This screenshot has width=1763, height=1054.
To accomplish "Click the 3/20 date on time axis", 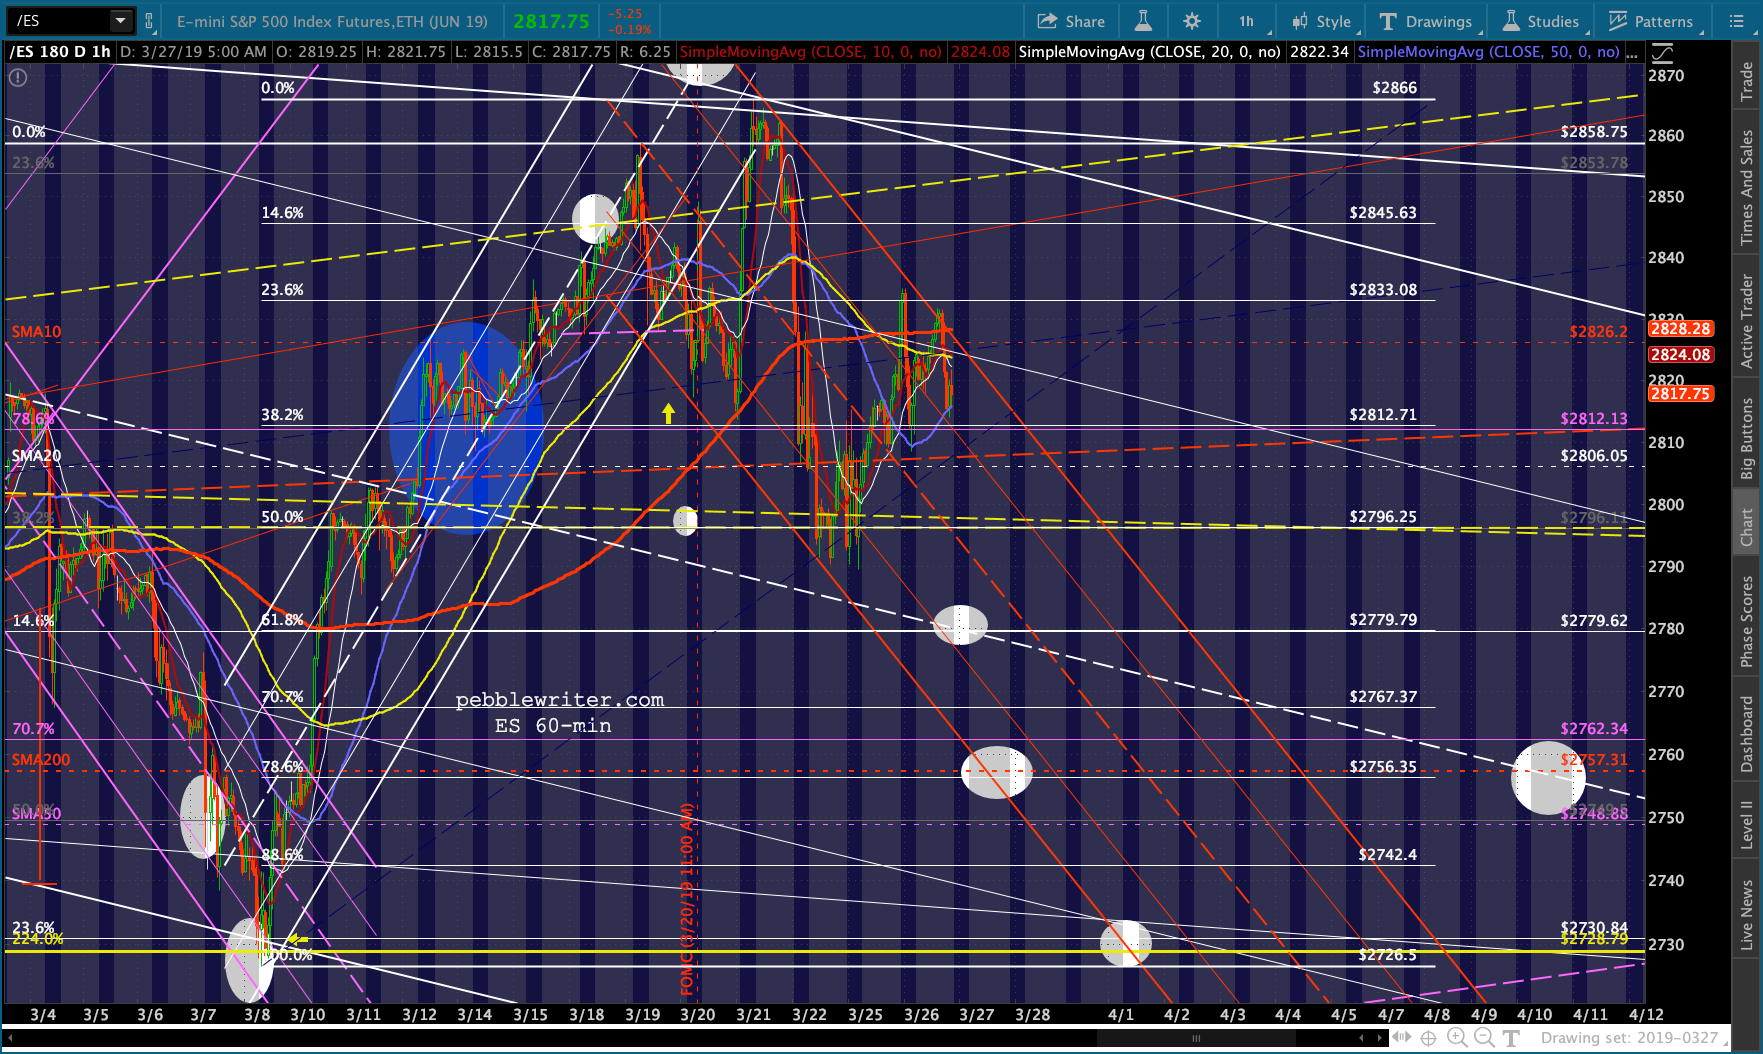I will pyautogui.click(x=698, y=1014).
